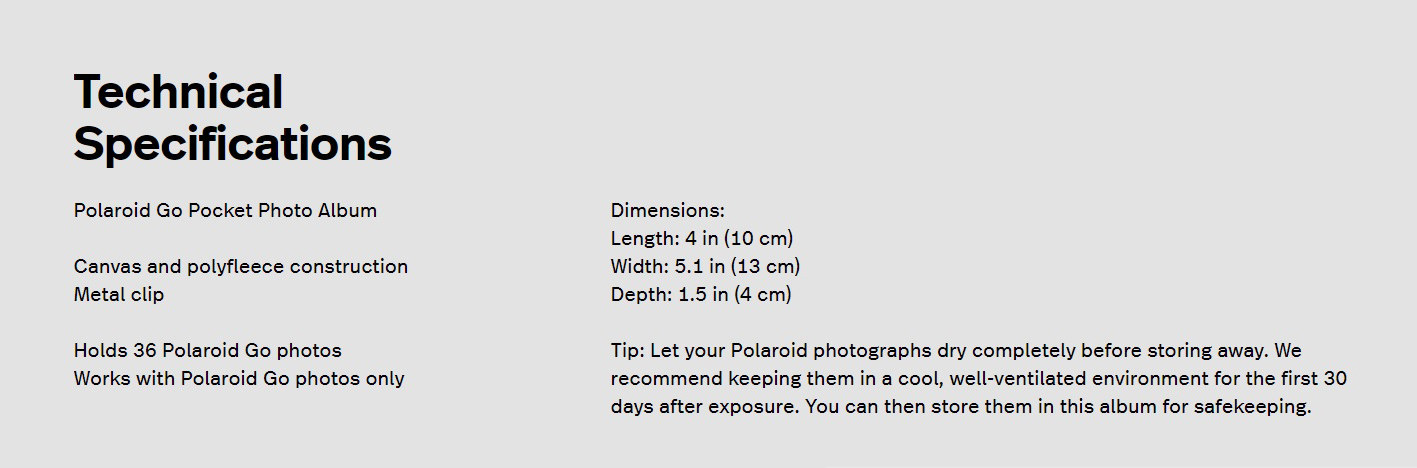Click the word "completely" in the tip
Image resolution: width=1417 pixels, height=468 pixels.
[1023, 351]
